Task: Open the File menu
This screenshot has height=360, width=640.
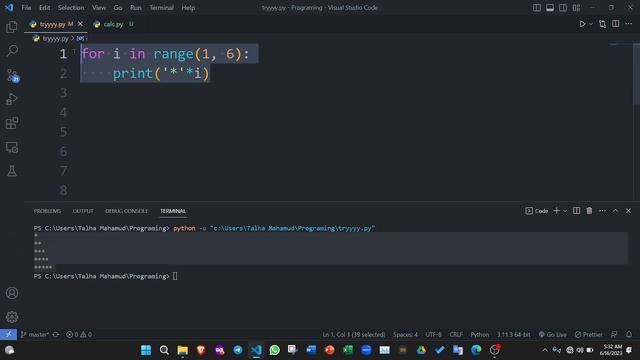Action: click(26, 8)
